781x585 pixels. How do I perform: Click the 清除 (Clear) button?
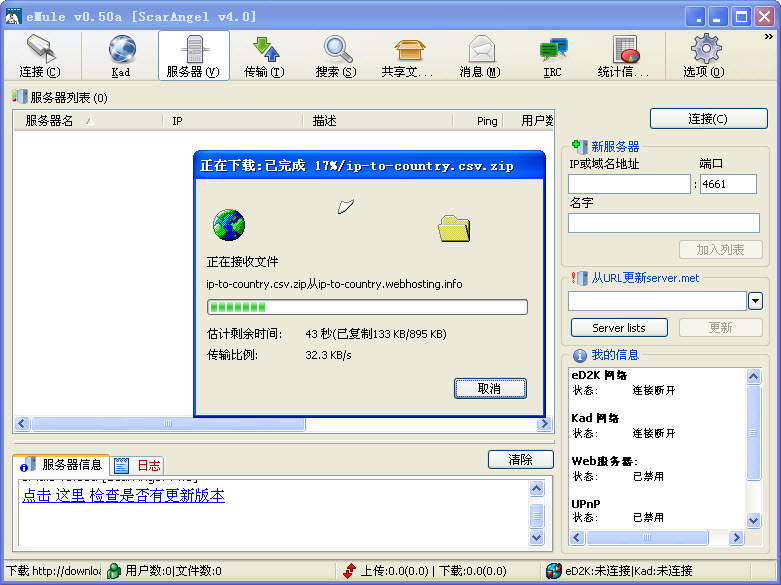[520, 460]
